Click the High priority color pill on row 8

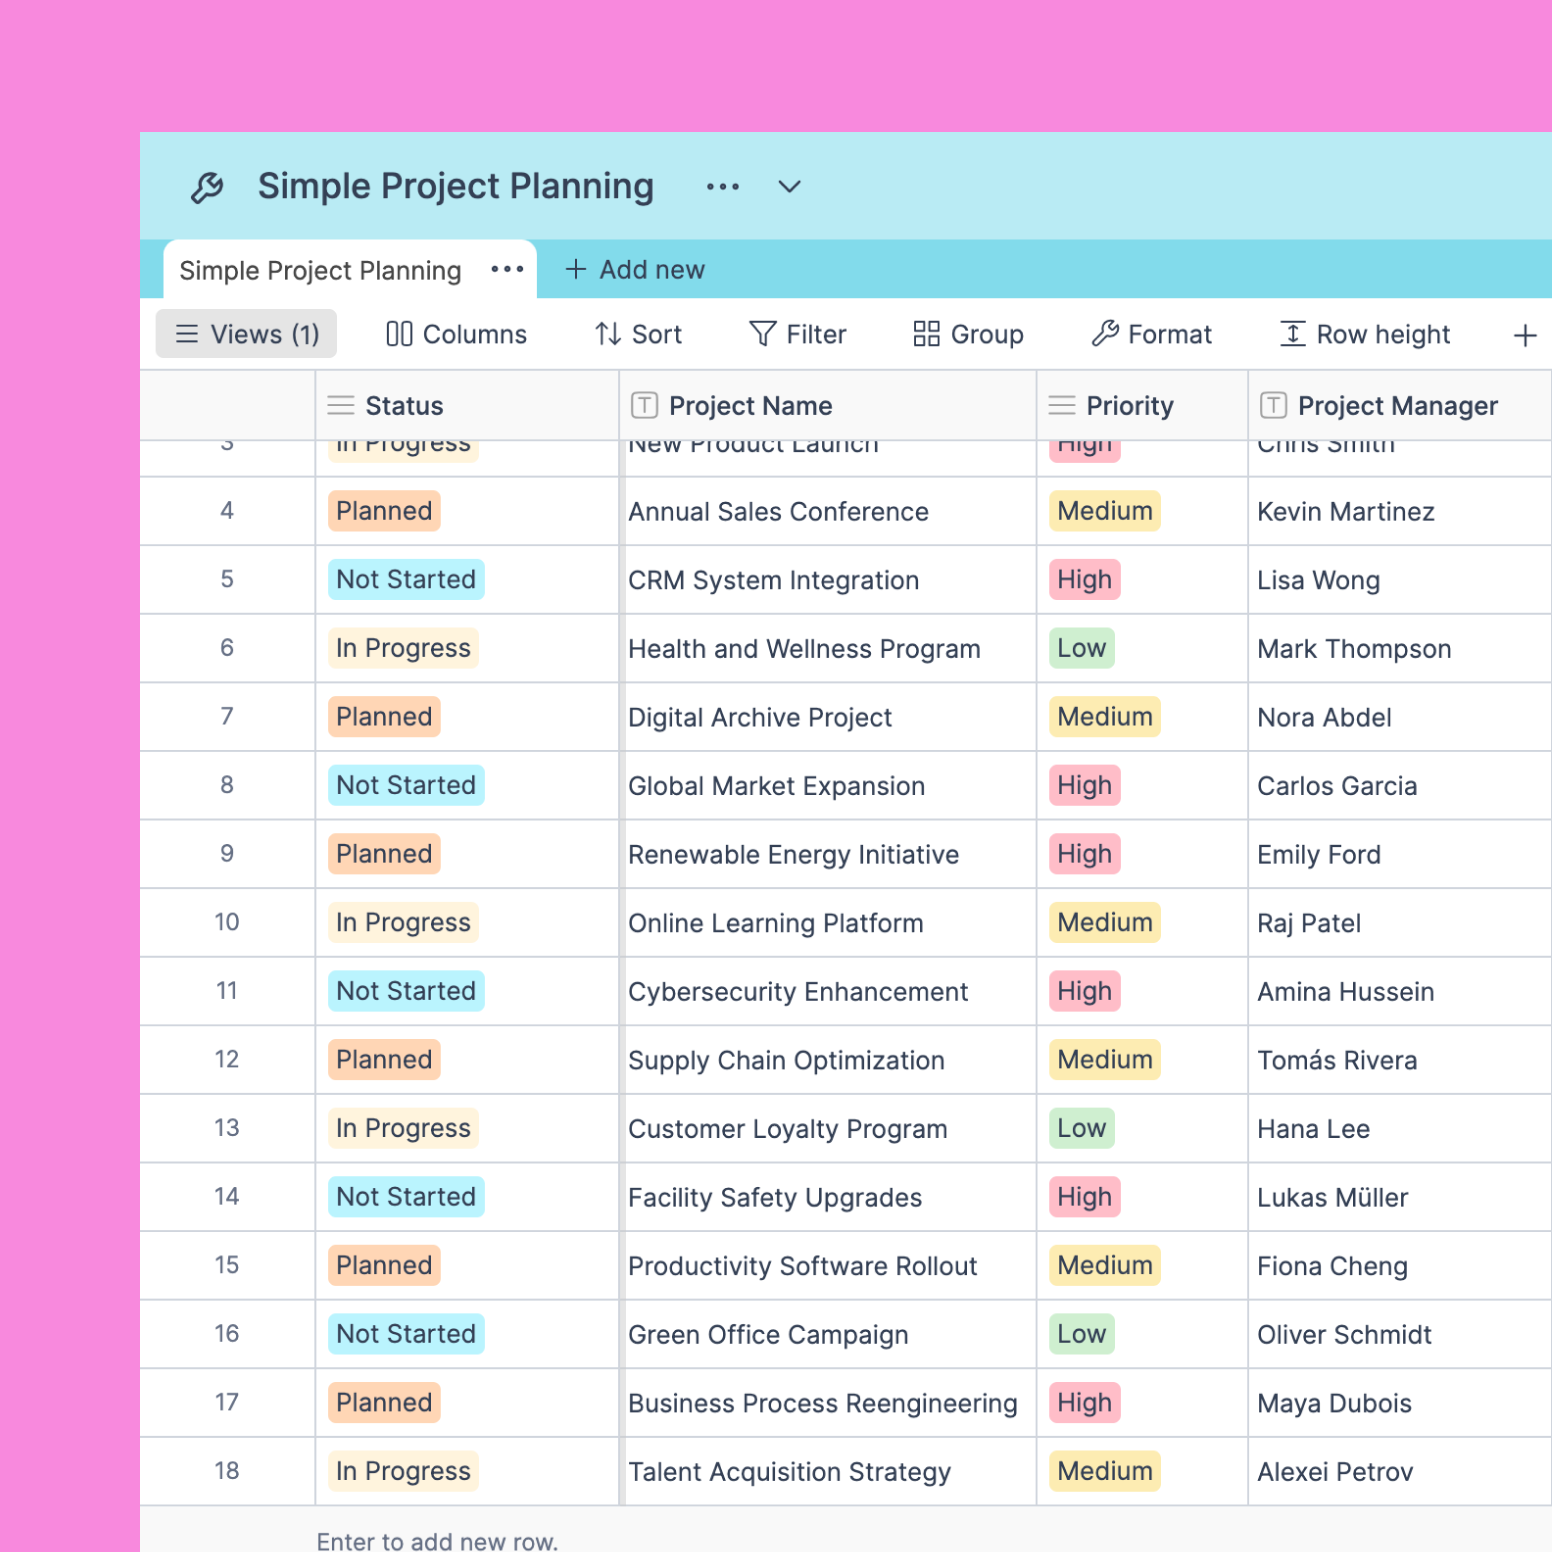point(1084,785)
